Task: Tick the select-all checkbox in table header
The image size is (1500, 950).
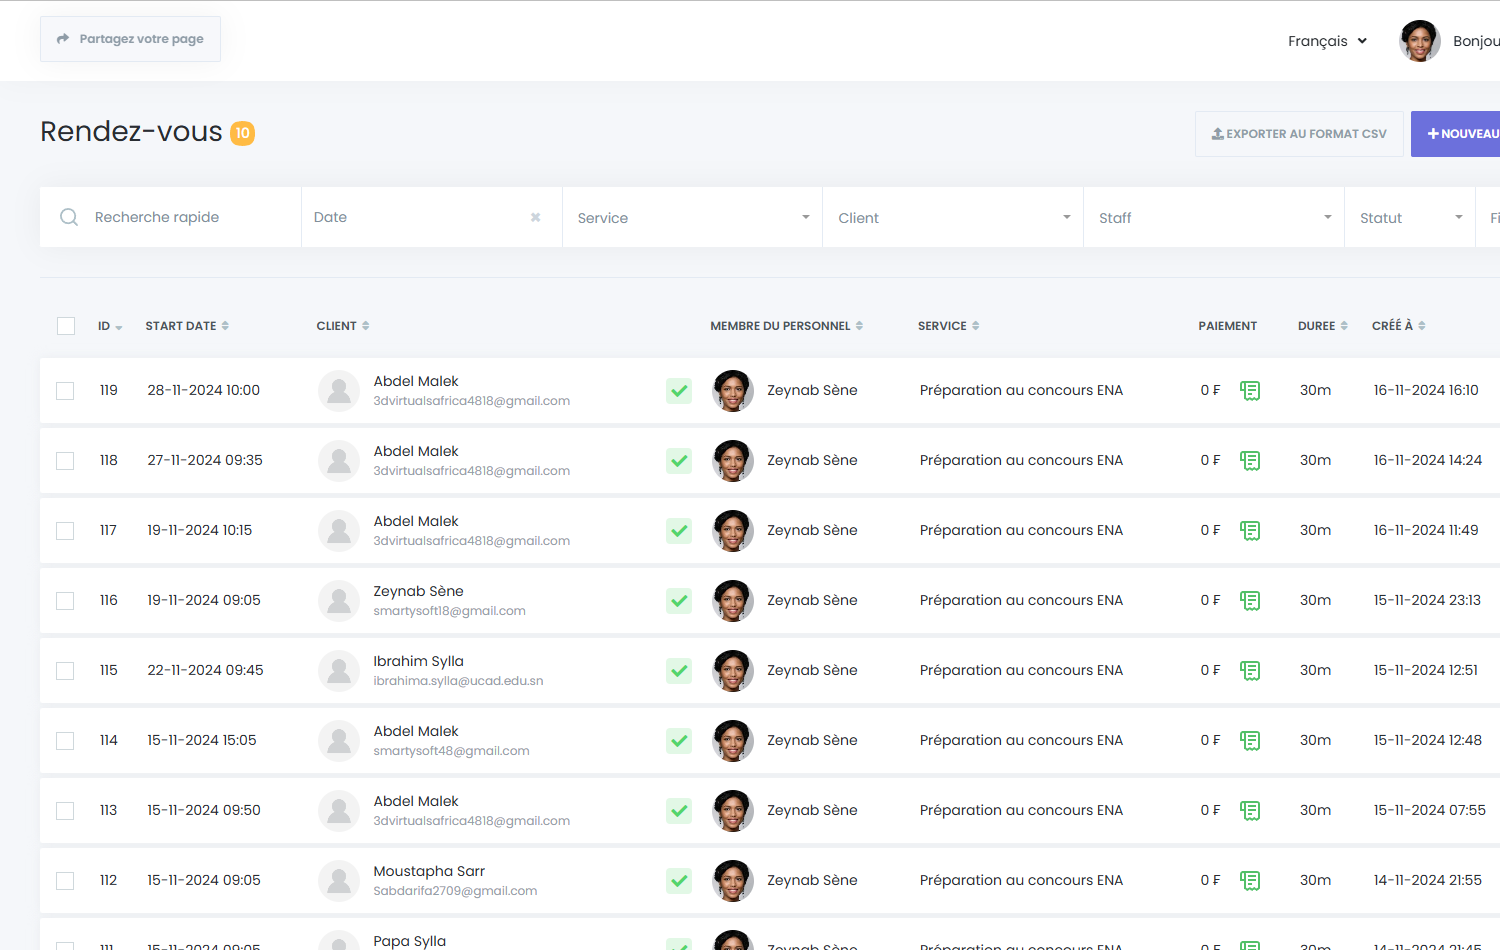Action: [66, 326]
